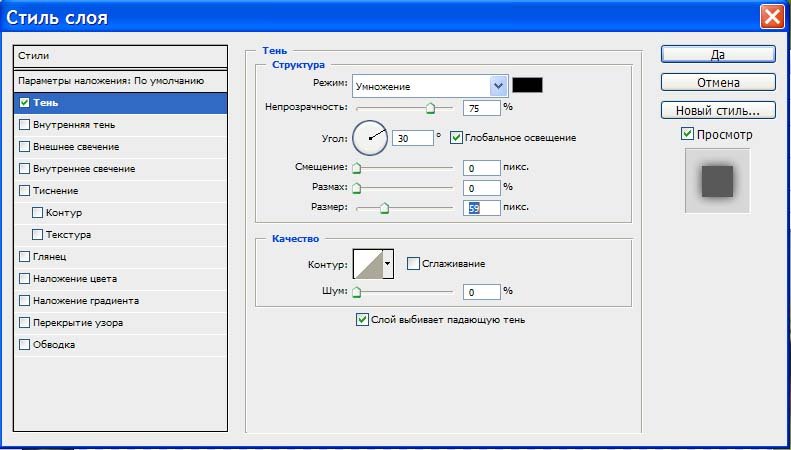Screen dimensions: 791x450
Task: Click the Непрозрачность opacity slider handle
Action: point(431,107)
